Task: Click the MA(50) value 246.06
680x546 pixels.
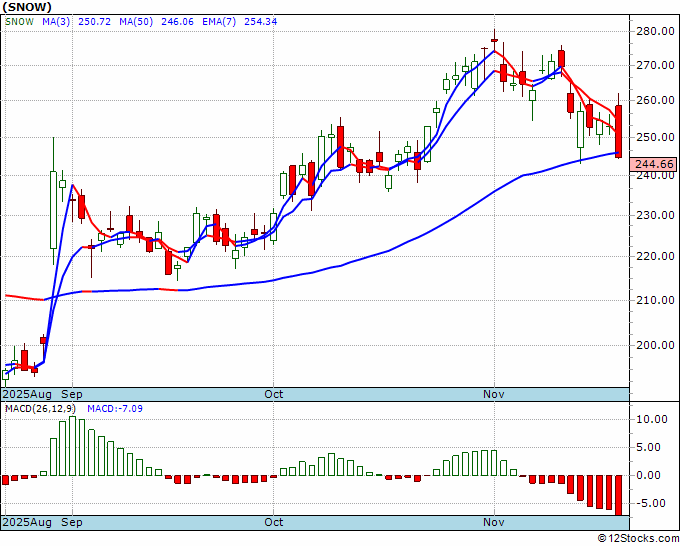Action: [177, 22]
